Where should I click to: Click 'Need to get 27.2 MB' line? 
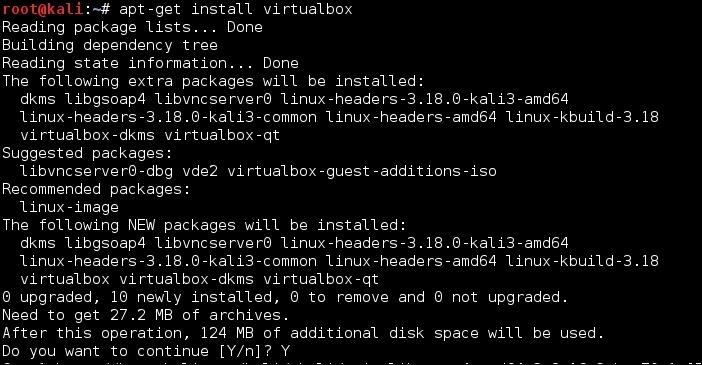click(146, 315)
